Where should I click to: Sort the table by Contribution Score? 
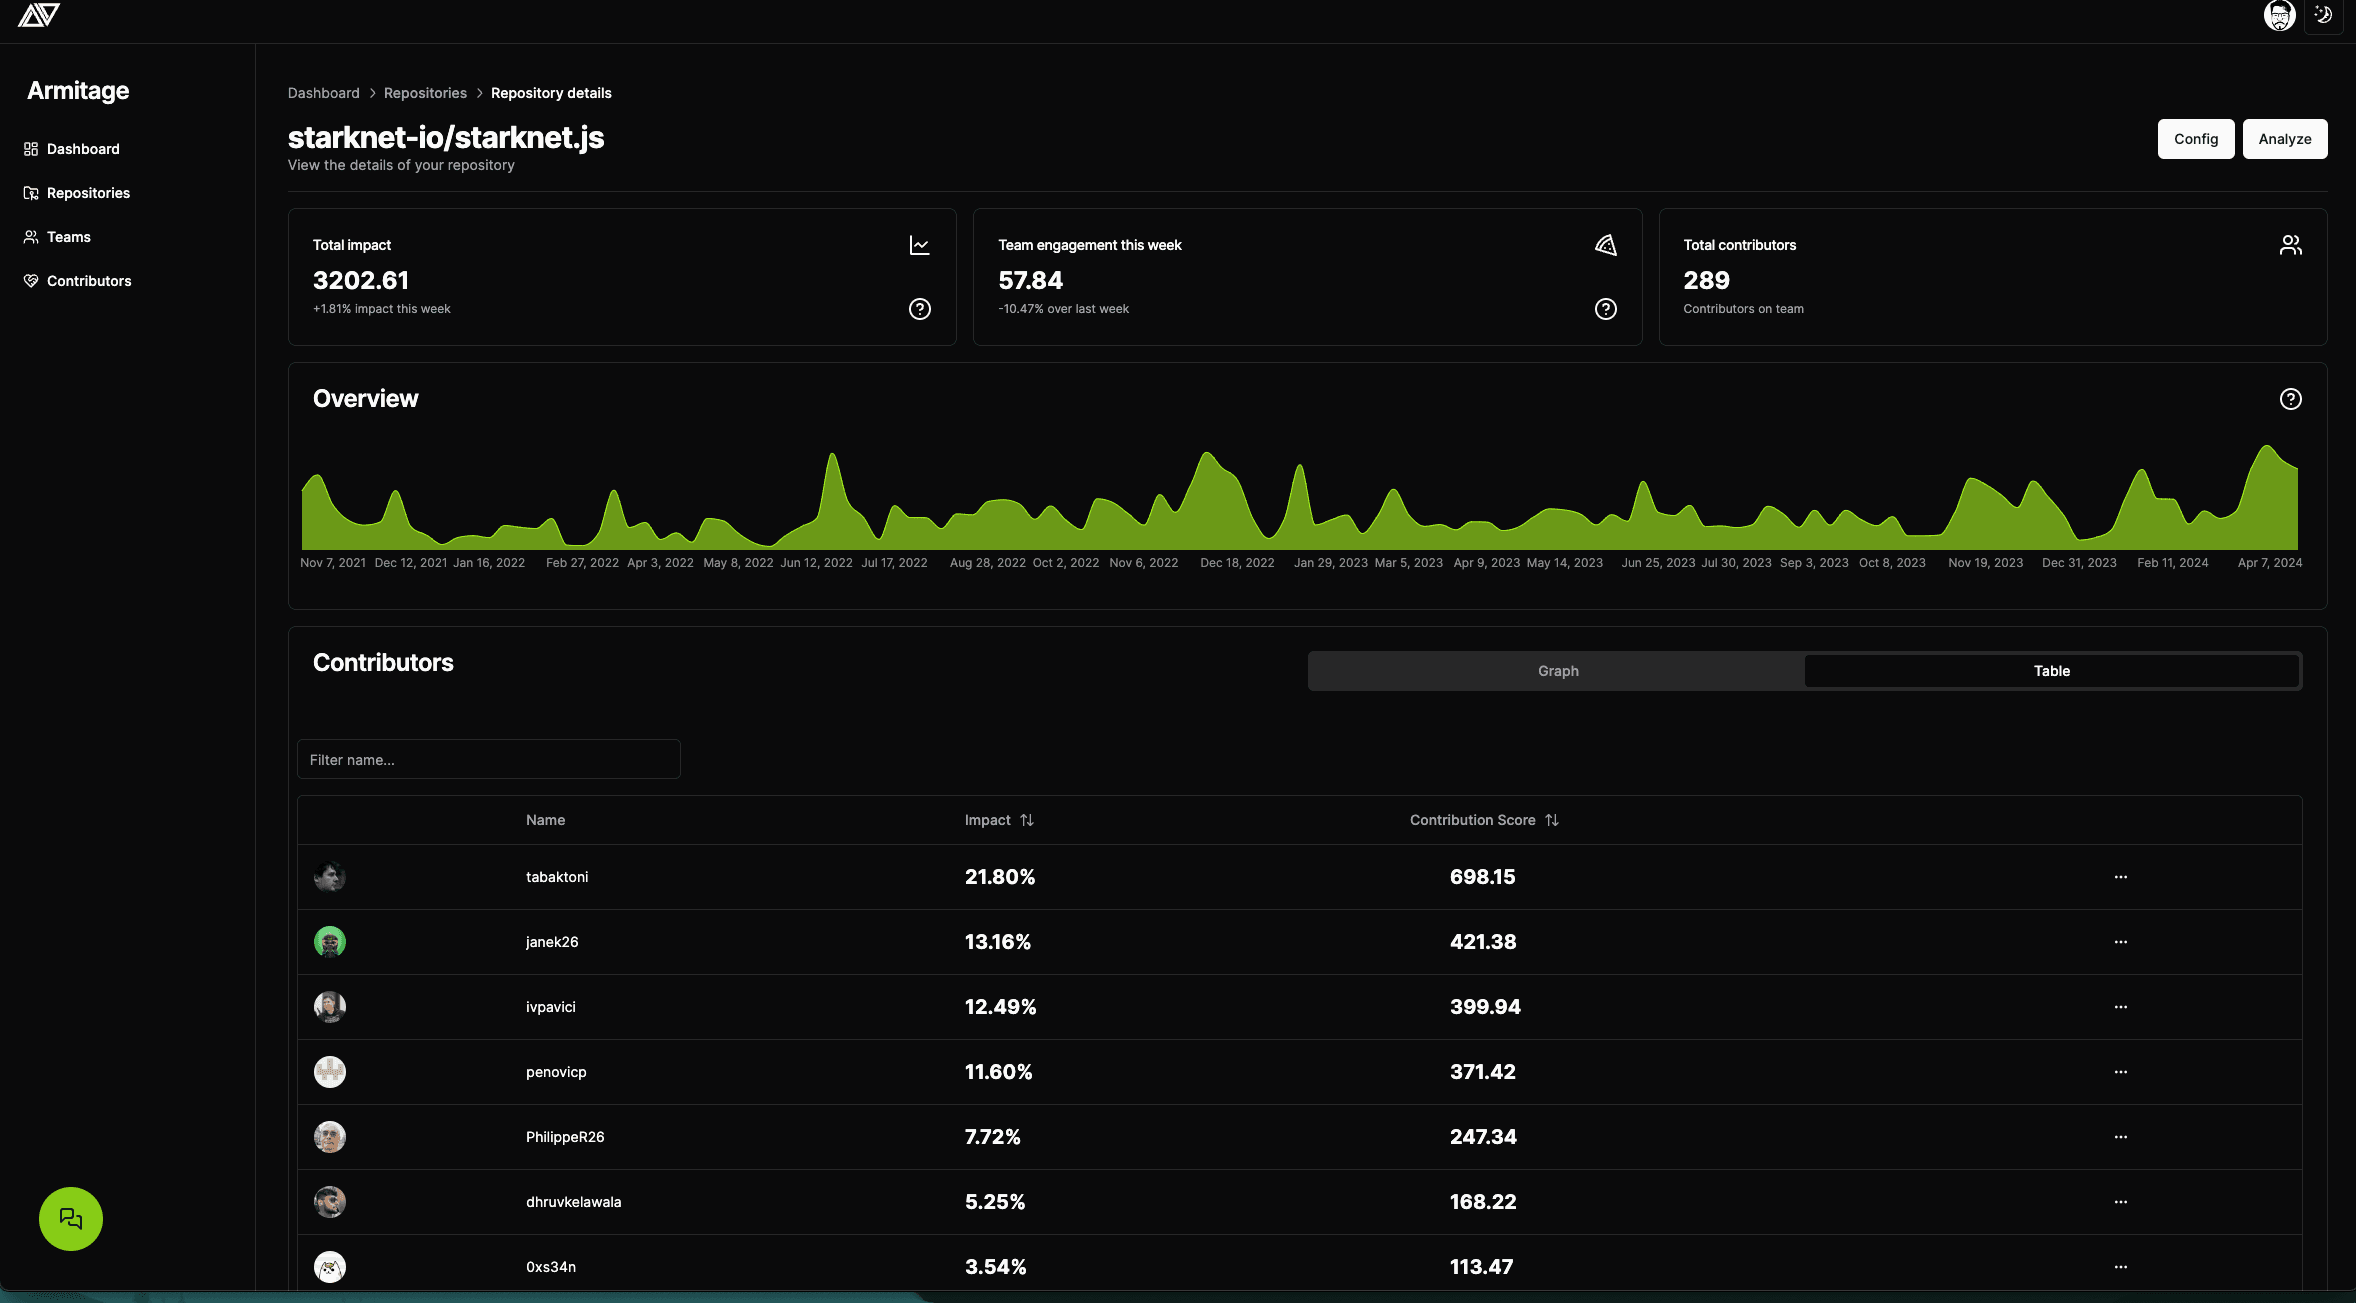coord(1484,820)
